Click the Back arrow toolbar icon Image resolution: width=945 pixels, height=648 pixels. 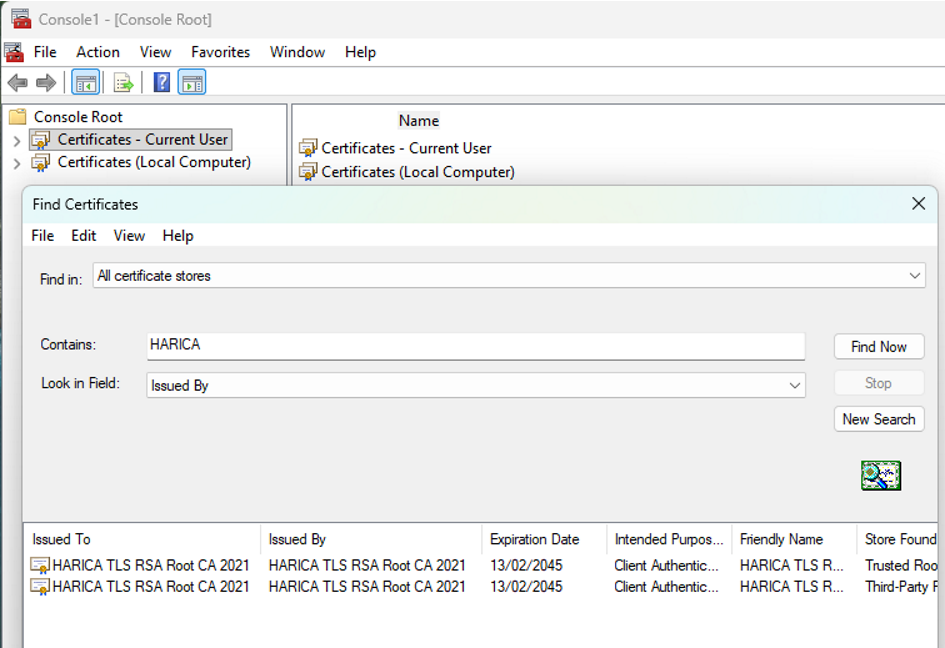[x=18, y=82]
